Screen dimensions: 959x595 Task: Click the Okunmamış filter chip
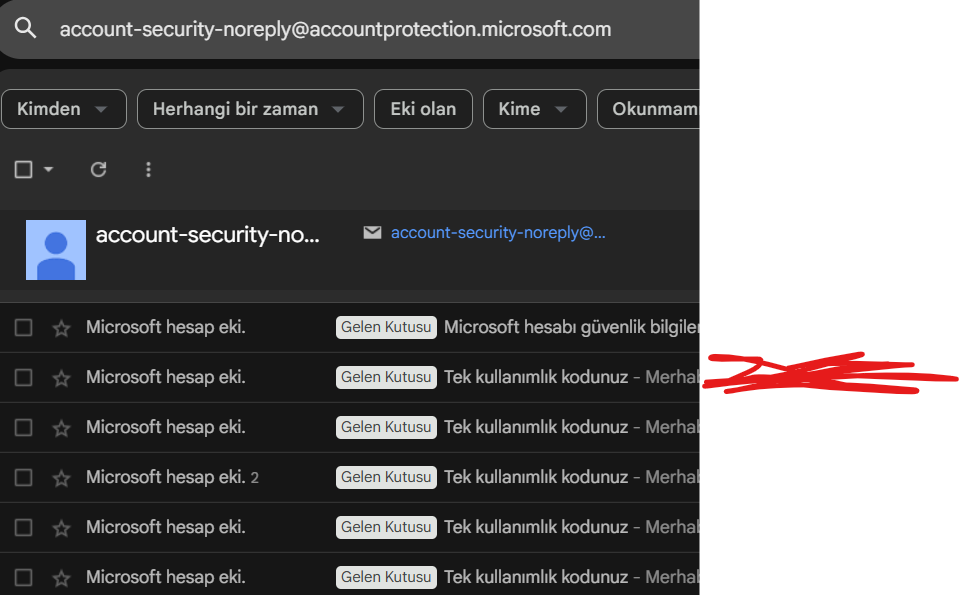650,109
